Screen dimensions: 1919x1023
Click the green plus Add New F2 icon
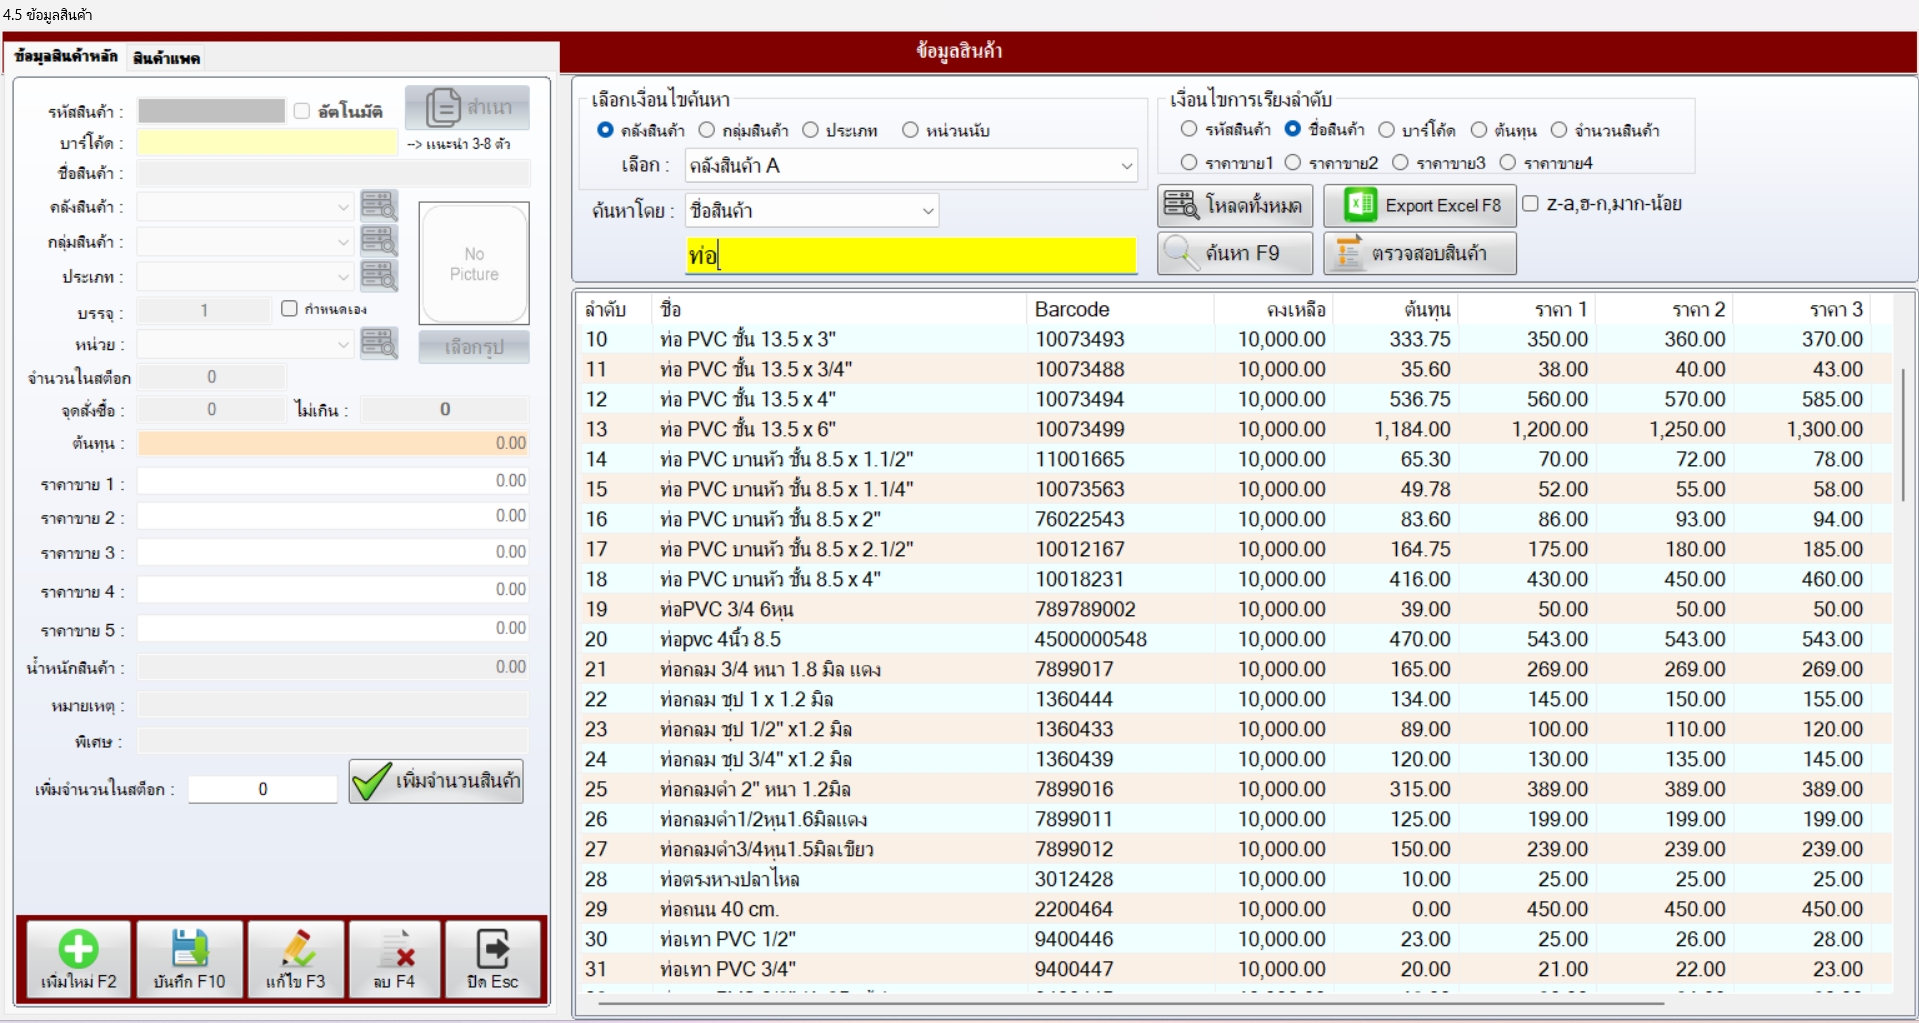[78, 948]
